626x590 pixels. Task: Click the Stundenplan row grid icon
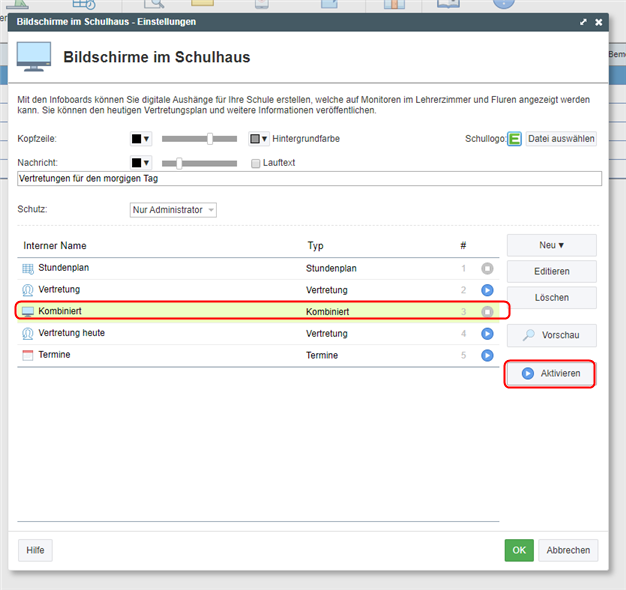[28, 269]
